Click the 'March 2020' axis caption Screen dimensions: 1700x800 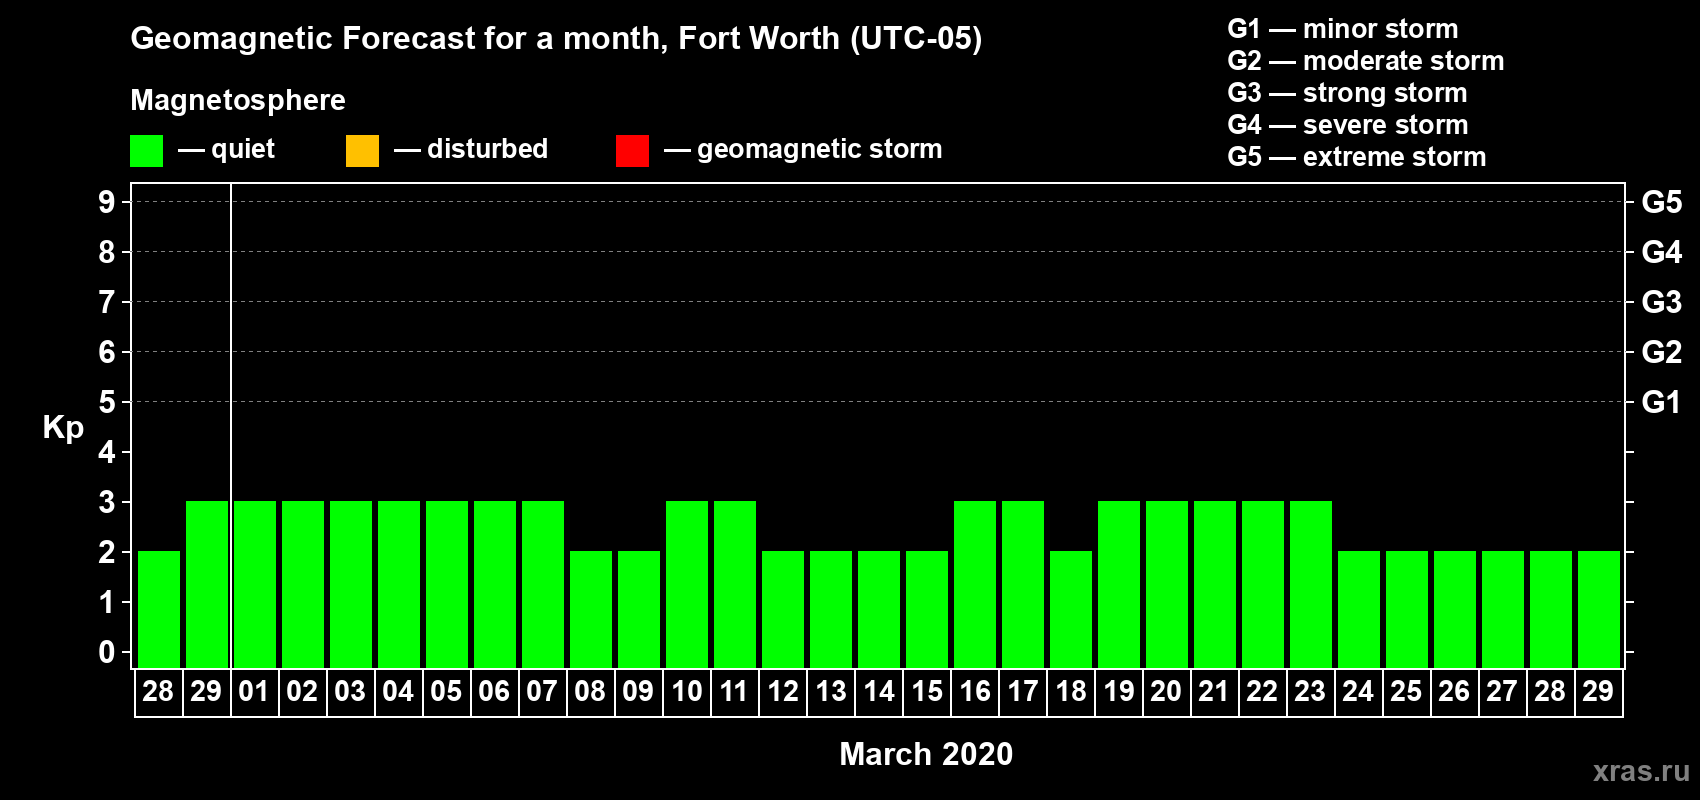click(926, 754)
